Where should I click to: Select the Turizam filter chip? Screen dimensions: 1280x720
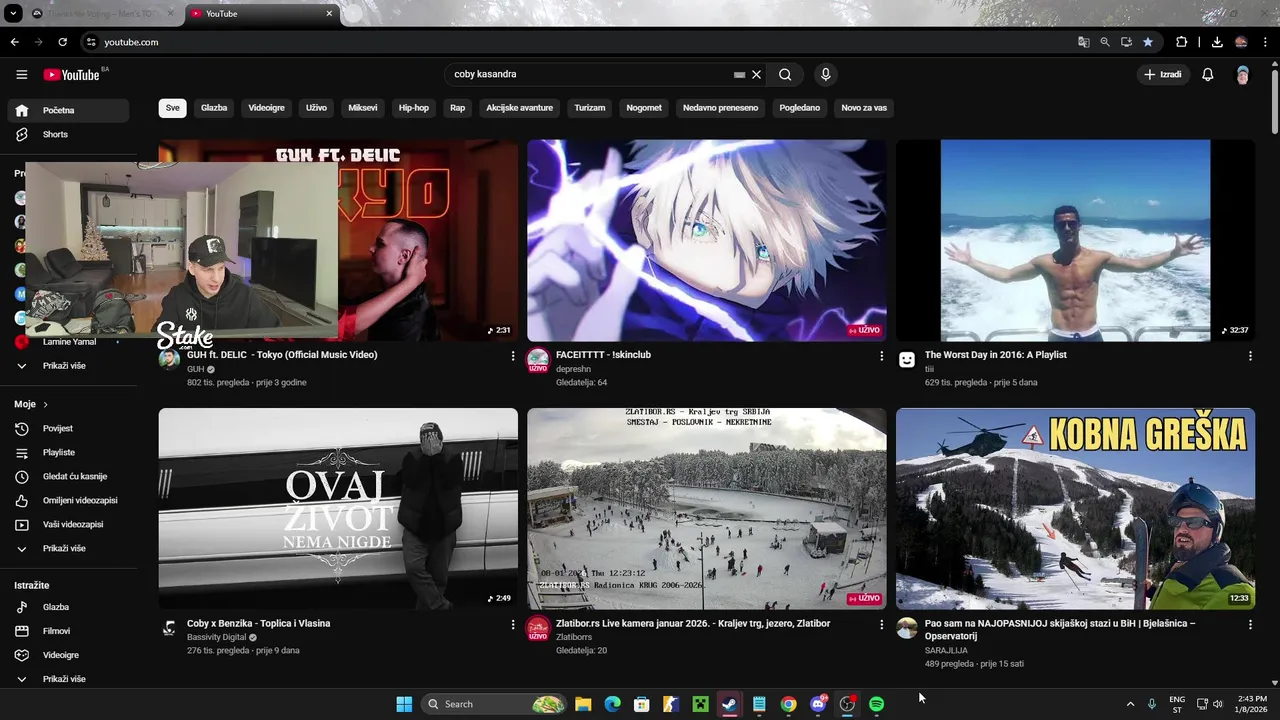pyautogui.click(x=590, y=108)
